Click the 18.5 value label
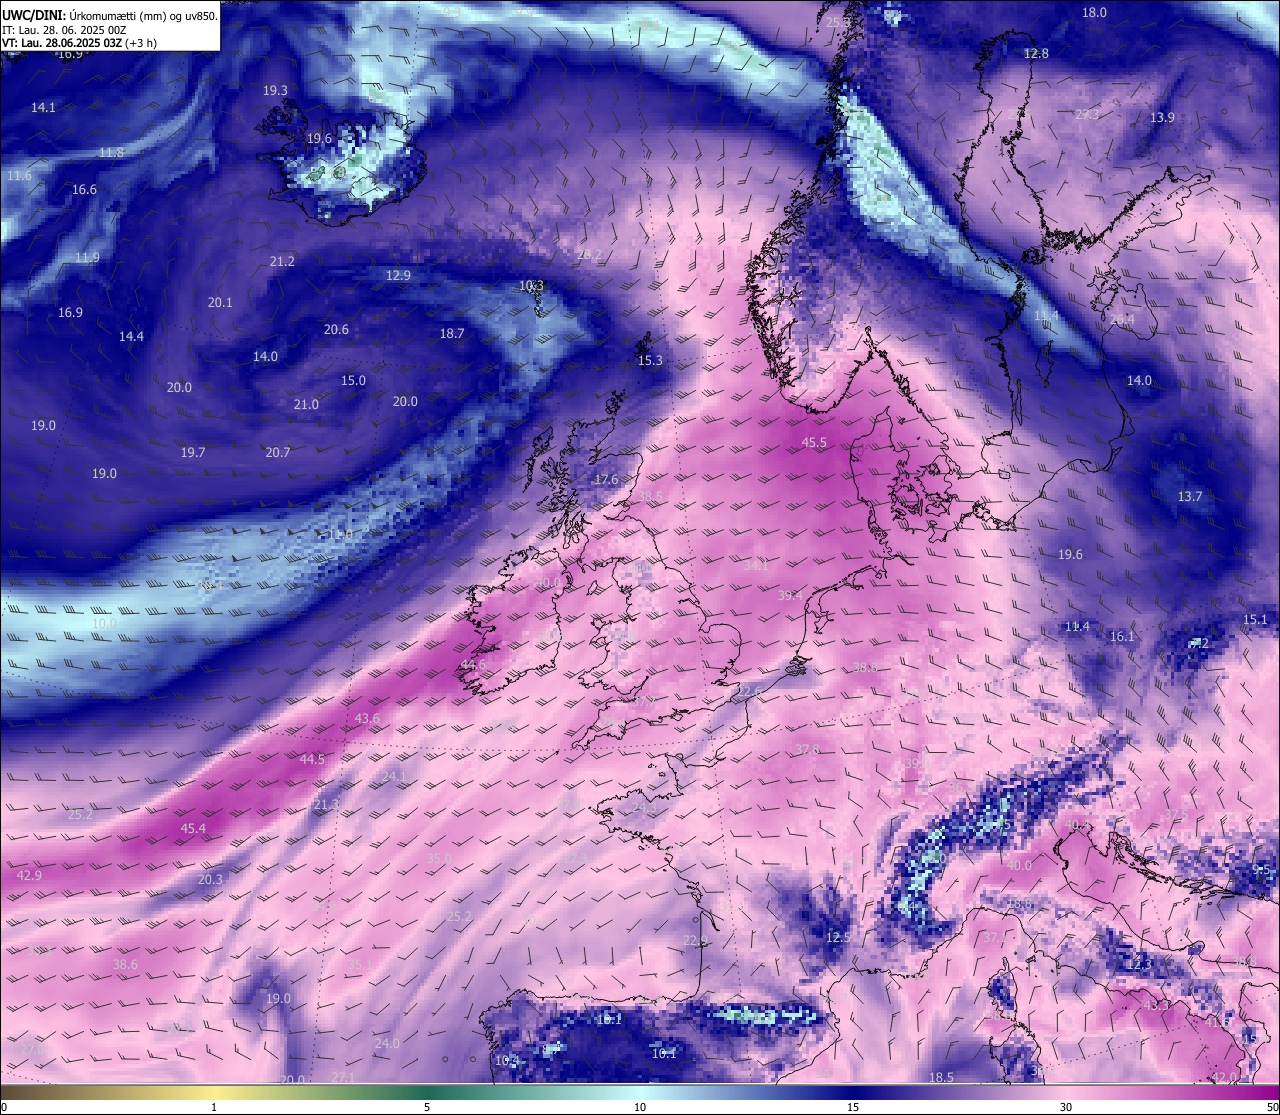The height and width of the screenshot is (1115, 1280). (x=941, y=1077)
